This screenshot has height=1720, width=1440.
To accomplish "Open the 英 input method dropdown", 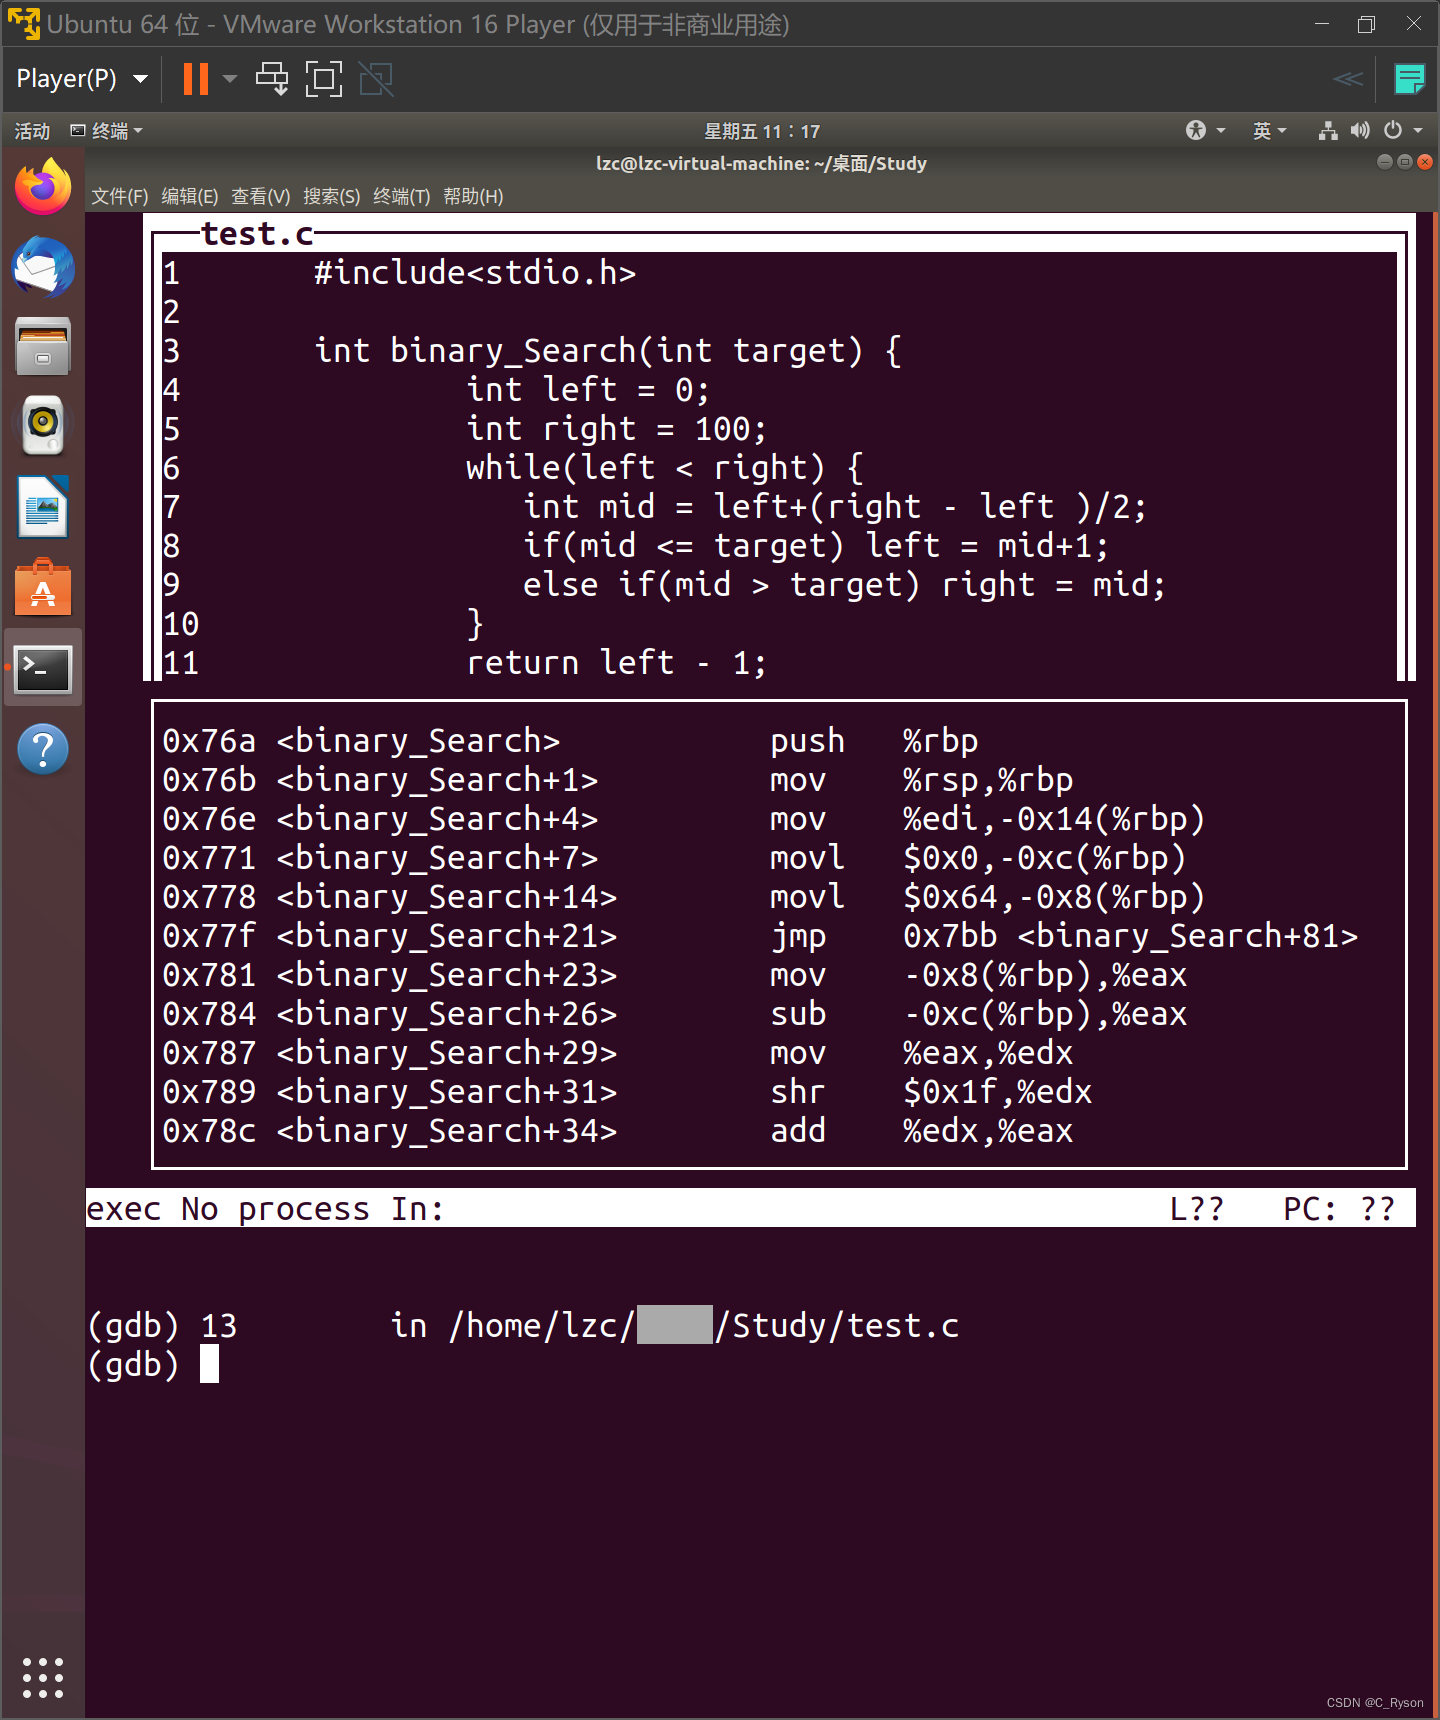I will (x=1269, y=131).
